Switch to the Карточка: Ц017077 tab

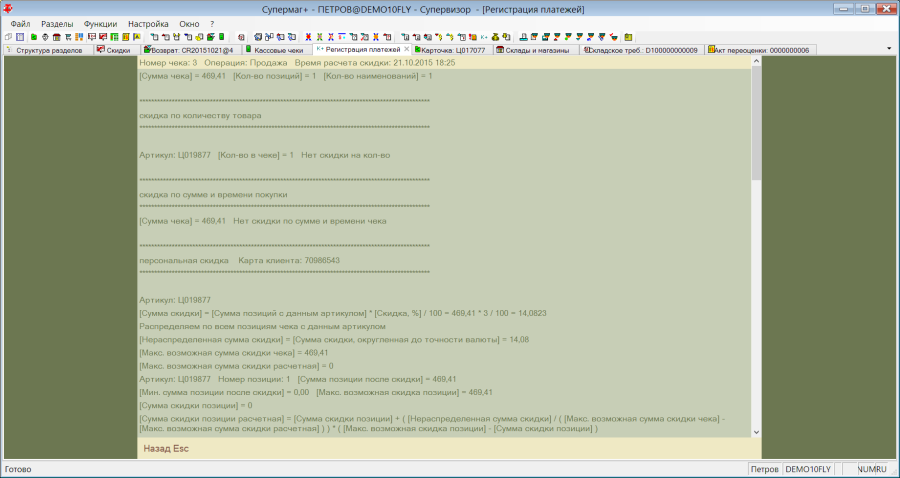(452, 50)
